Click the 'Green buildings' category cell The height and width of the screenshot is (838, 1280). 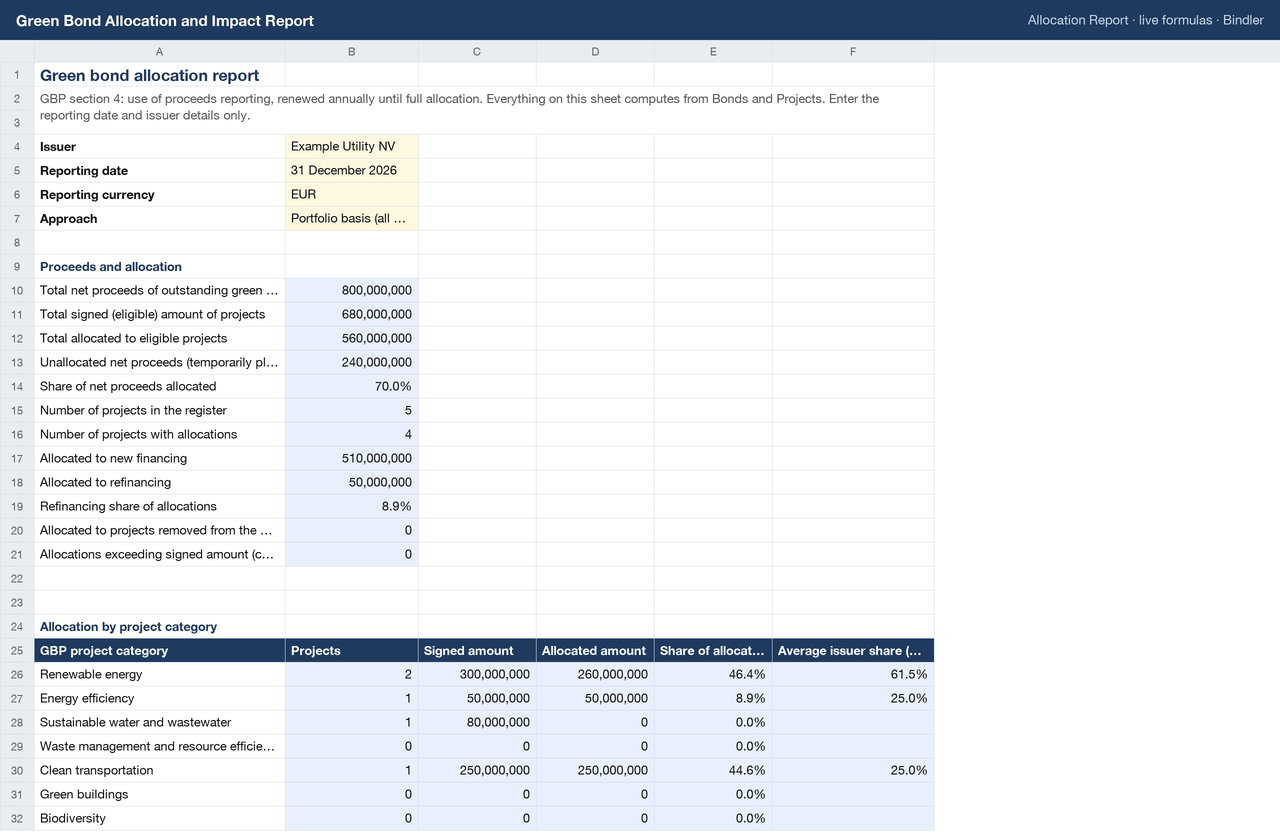coord(160,795)
